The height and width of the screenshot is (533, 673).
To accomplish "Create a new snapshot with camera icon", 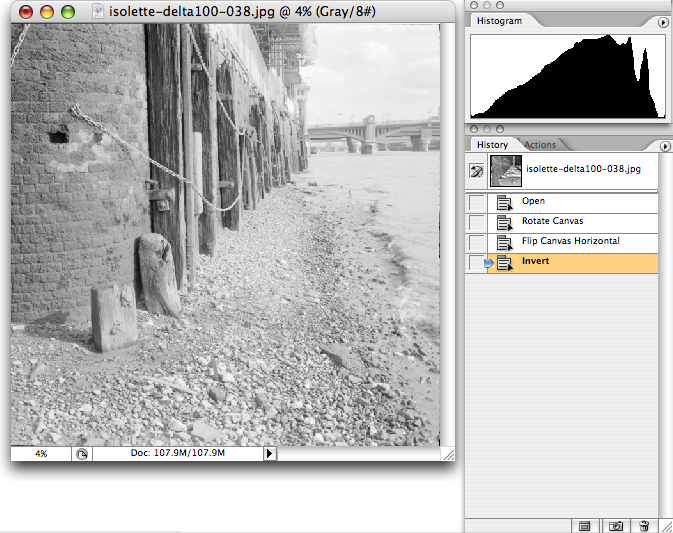I will (615, 526).
